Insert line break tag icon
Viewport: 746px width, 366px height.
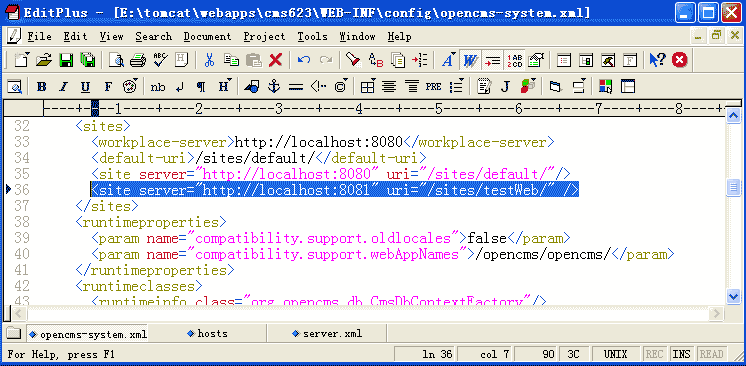(x=179, y=87)
